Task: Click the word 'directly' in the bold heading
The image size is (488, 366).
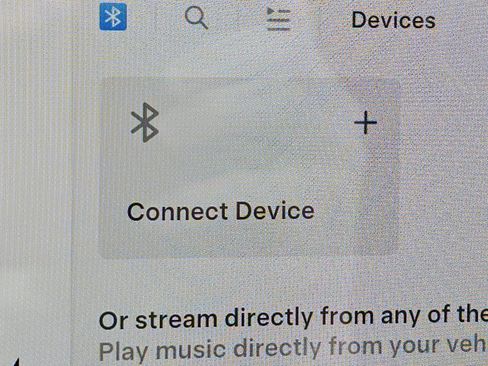Action: tap(269, 317)
